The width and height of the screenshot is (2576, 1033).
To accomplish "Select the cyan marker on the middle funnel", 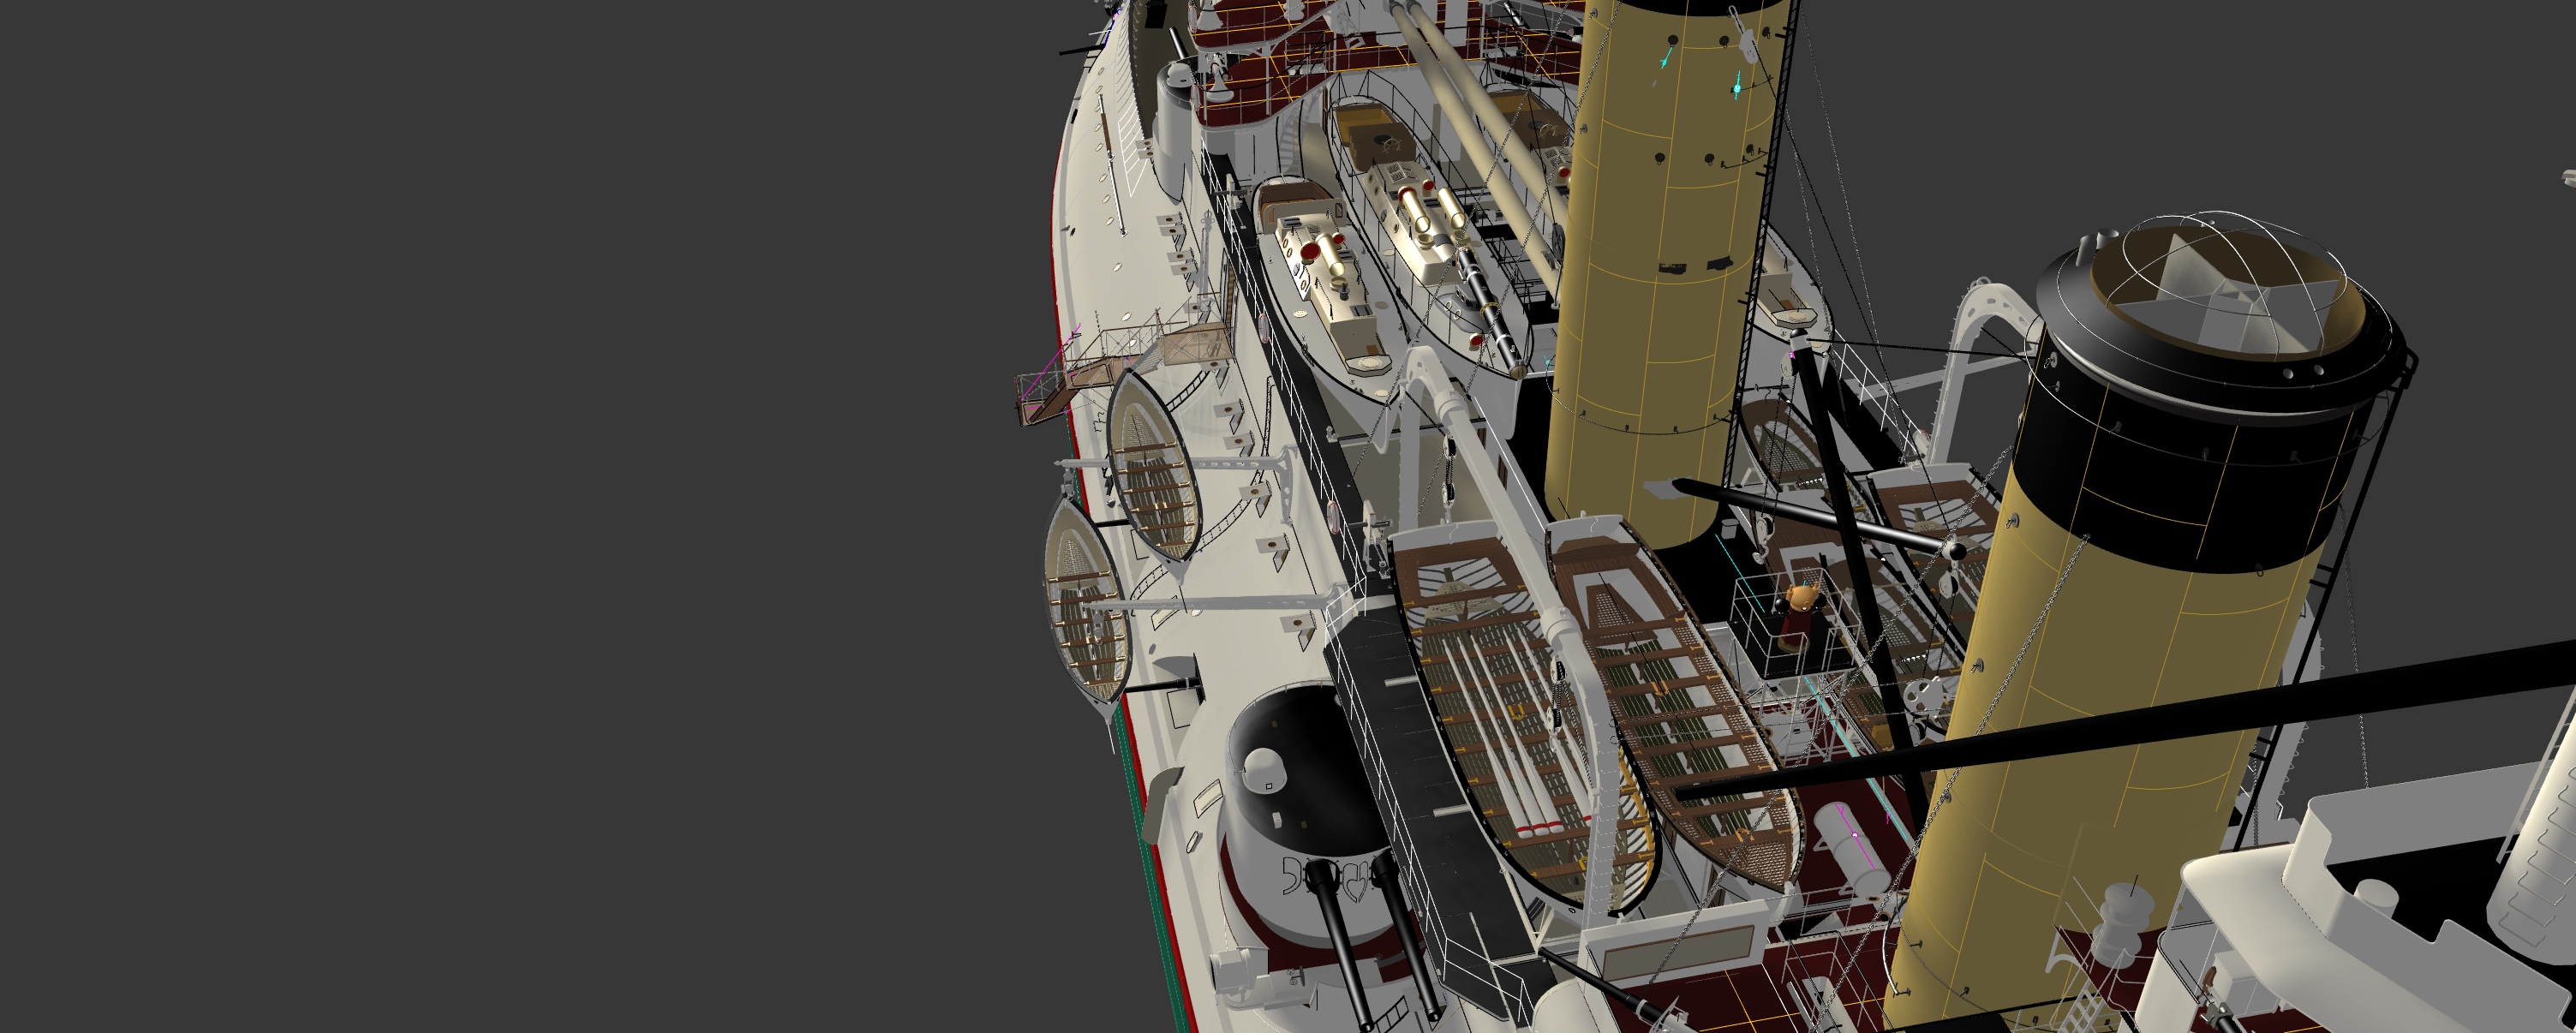I will 1737,88.
